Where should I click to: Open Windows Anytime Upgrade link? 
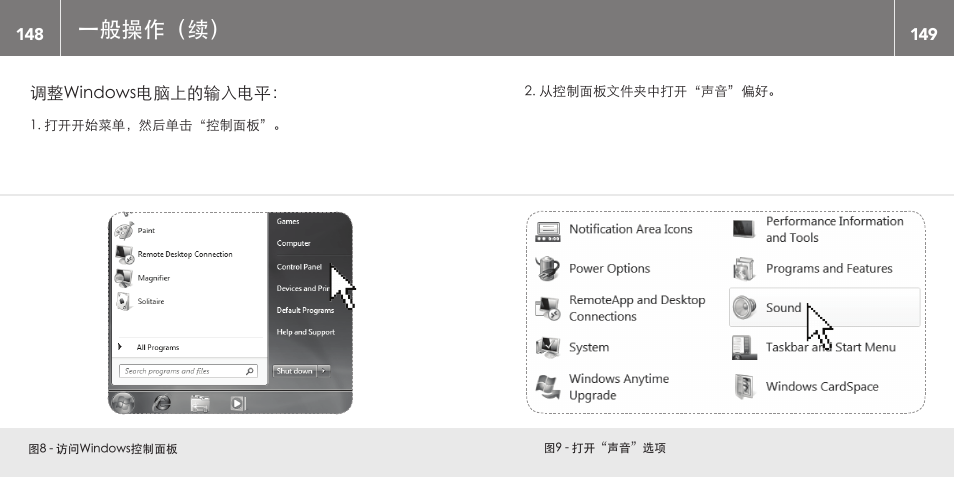[x=619, y=387]
